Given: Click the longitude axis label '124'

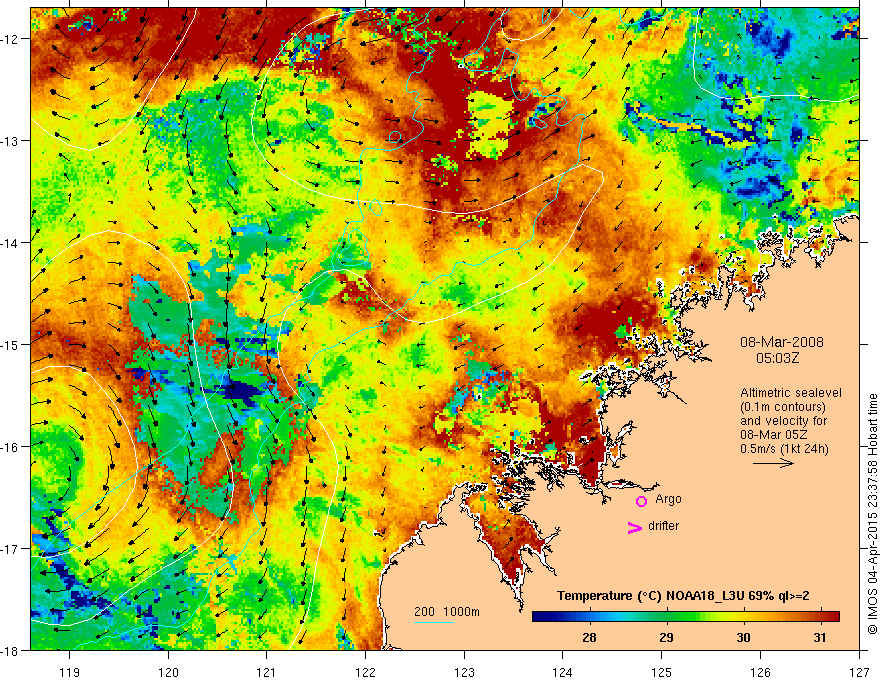Looking at the screenshot, I should [x=563, y=672].
